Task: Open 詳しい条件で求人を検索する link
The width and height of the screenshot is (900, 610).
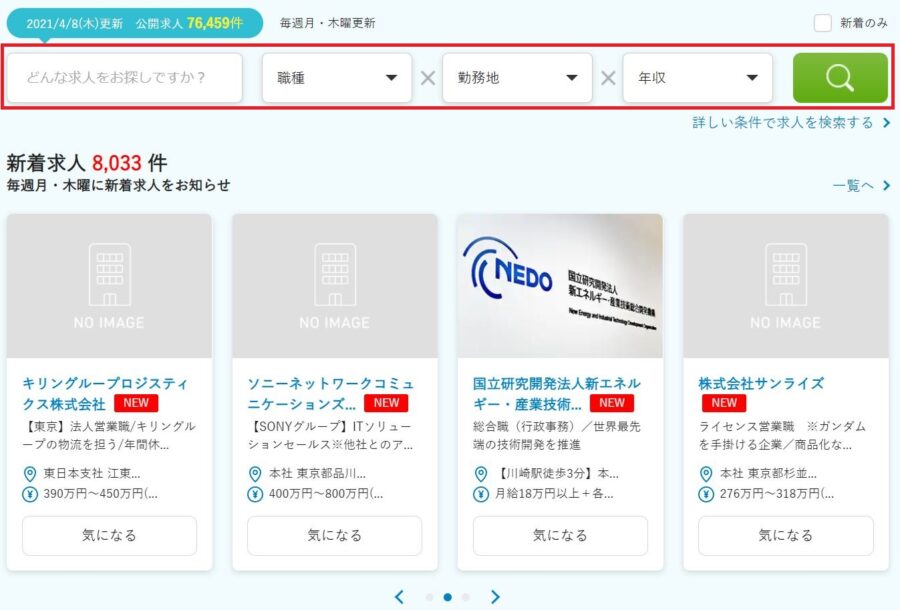Action: pyautogui.click(x=783, y=123)
